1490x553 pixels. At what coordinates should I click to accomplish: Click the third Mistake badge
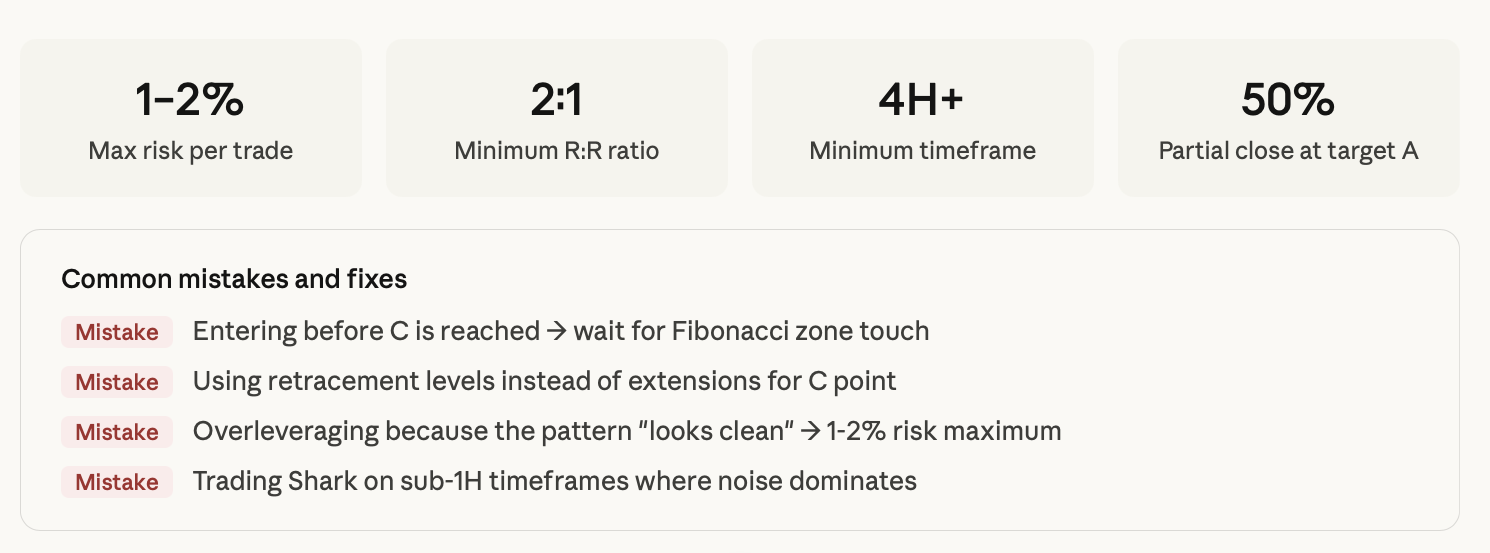tap(117, 432)
